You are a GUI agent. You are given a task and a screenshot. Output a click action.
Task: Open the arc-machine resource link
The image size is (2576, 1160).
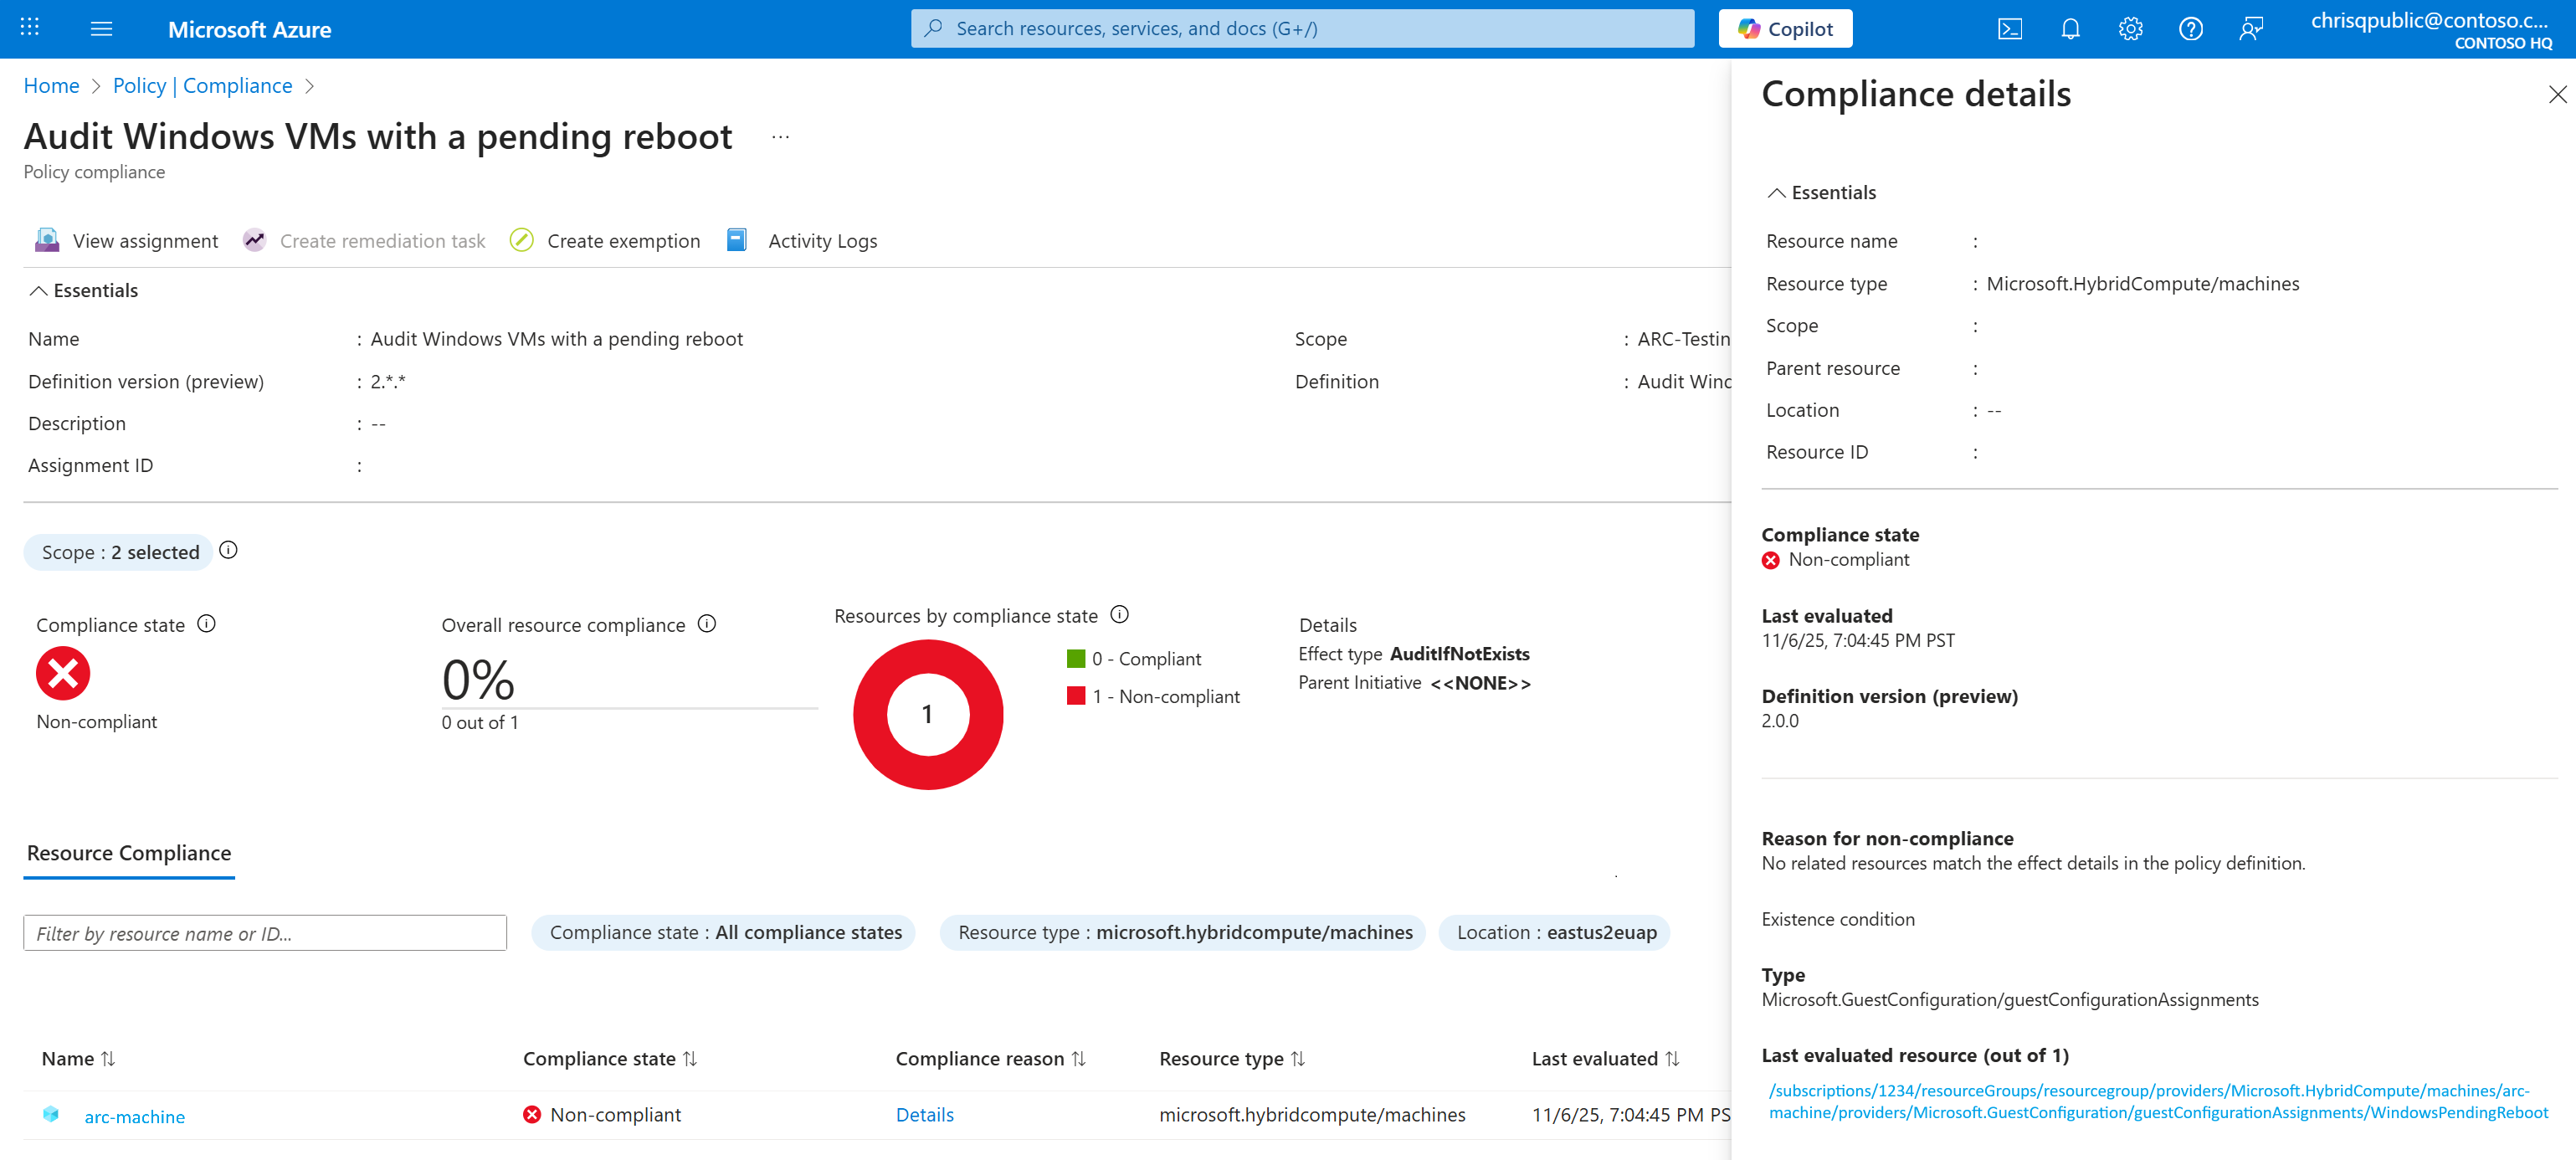tap(134, 1116)
